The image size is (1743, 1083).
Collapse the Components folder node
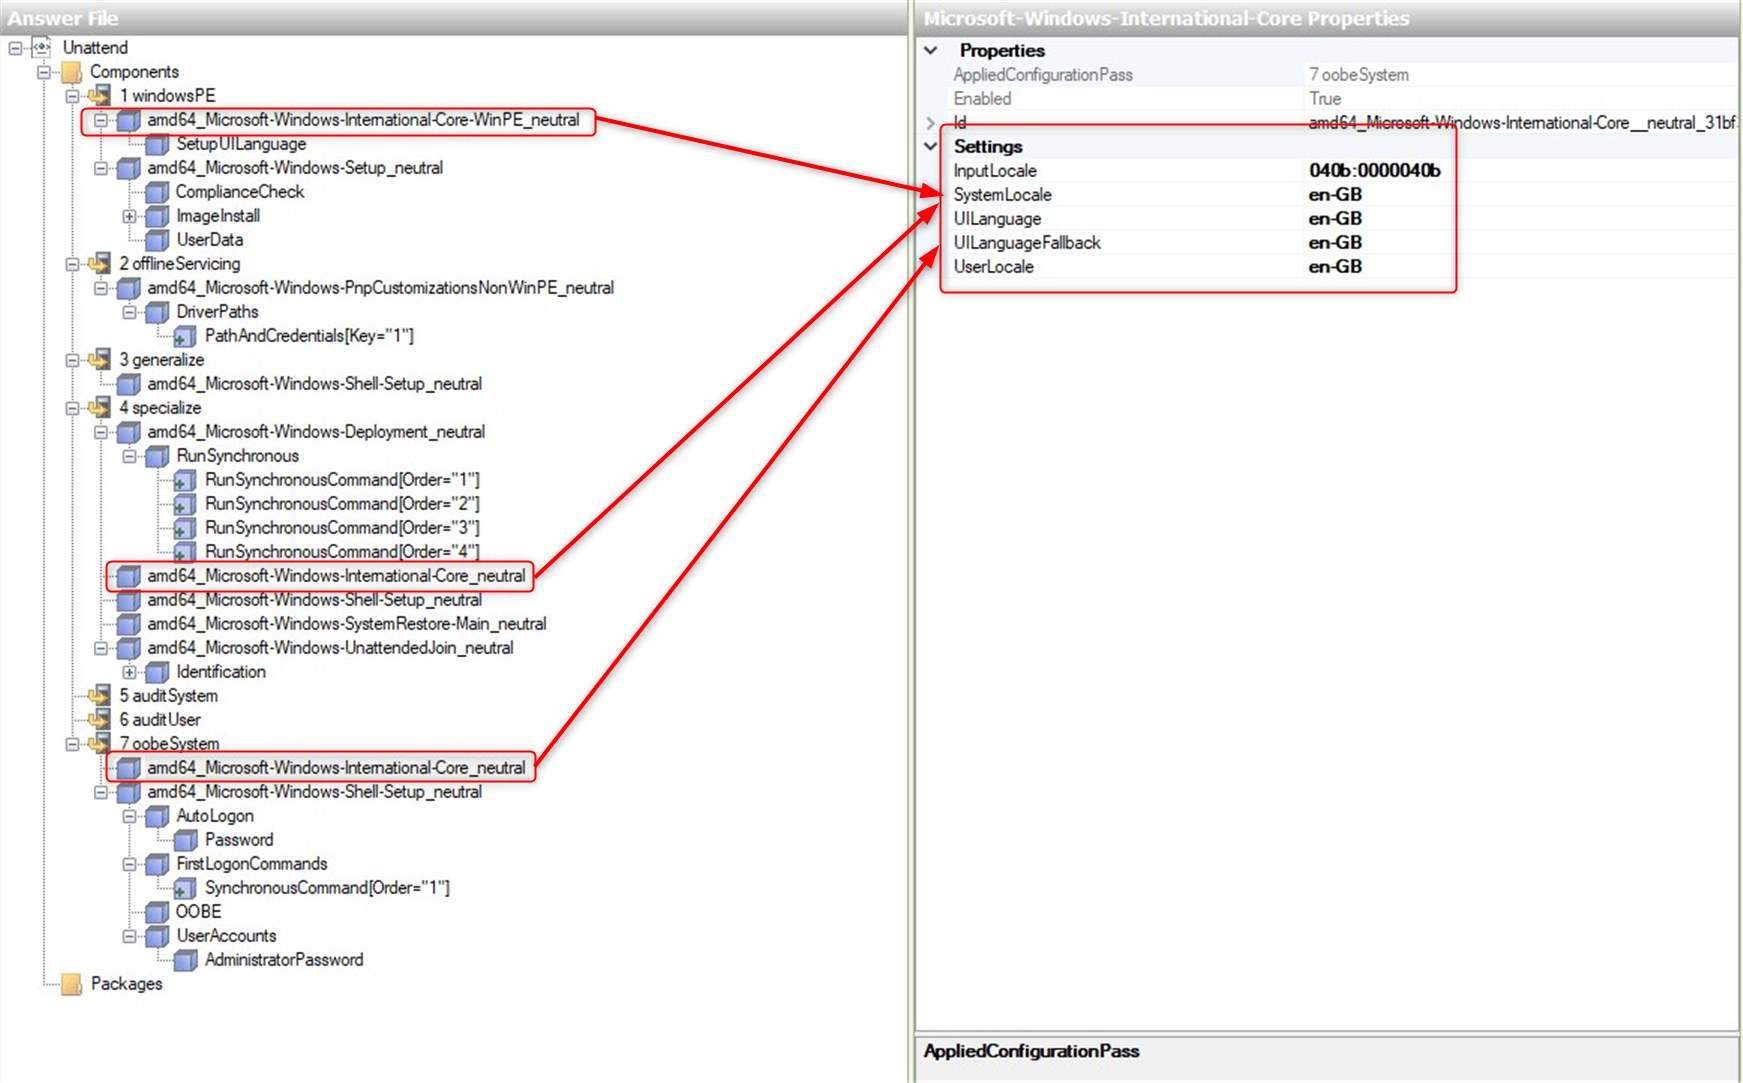click(43, 71)
